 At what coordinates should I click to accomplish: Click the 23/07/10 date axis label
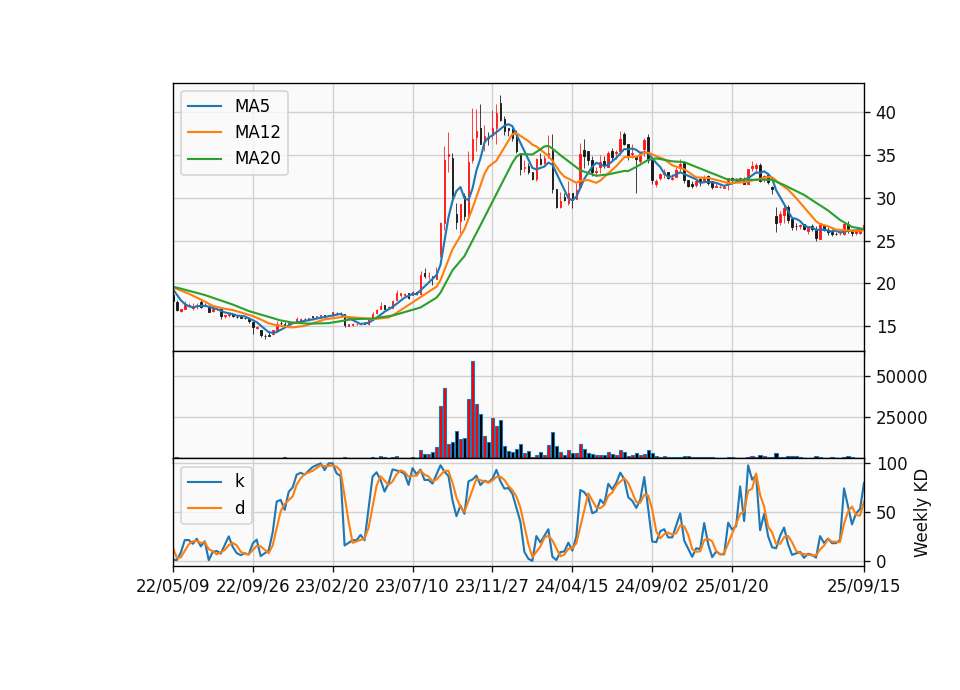click(412, 586)
